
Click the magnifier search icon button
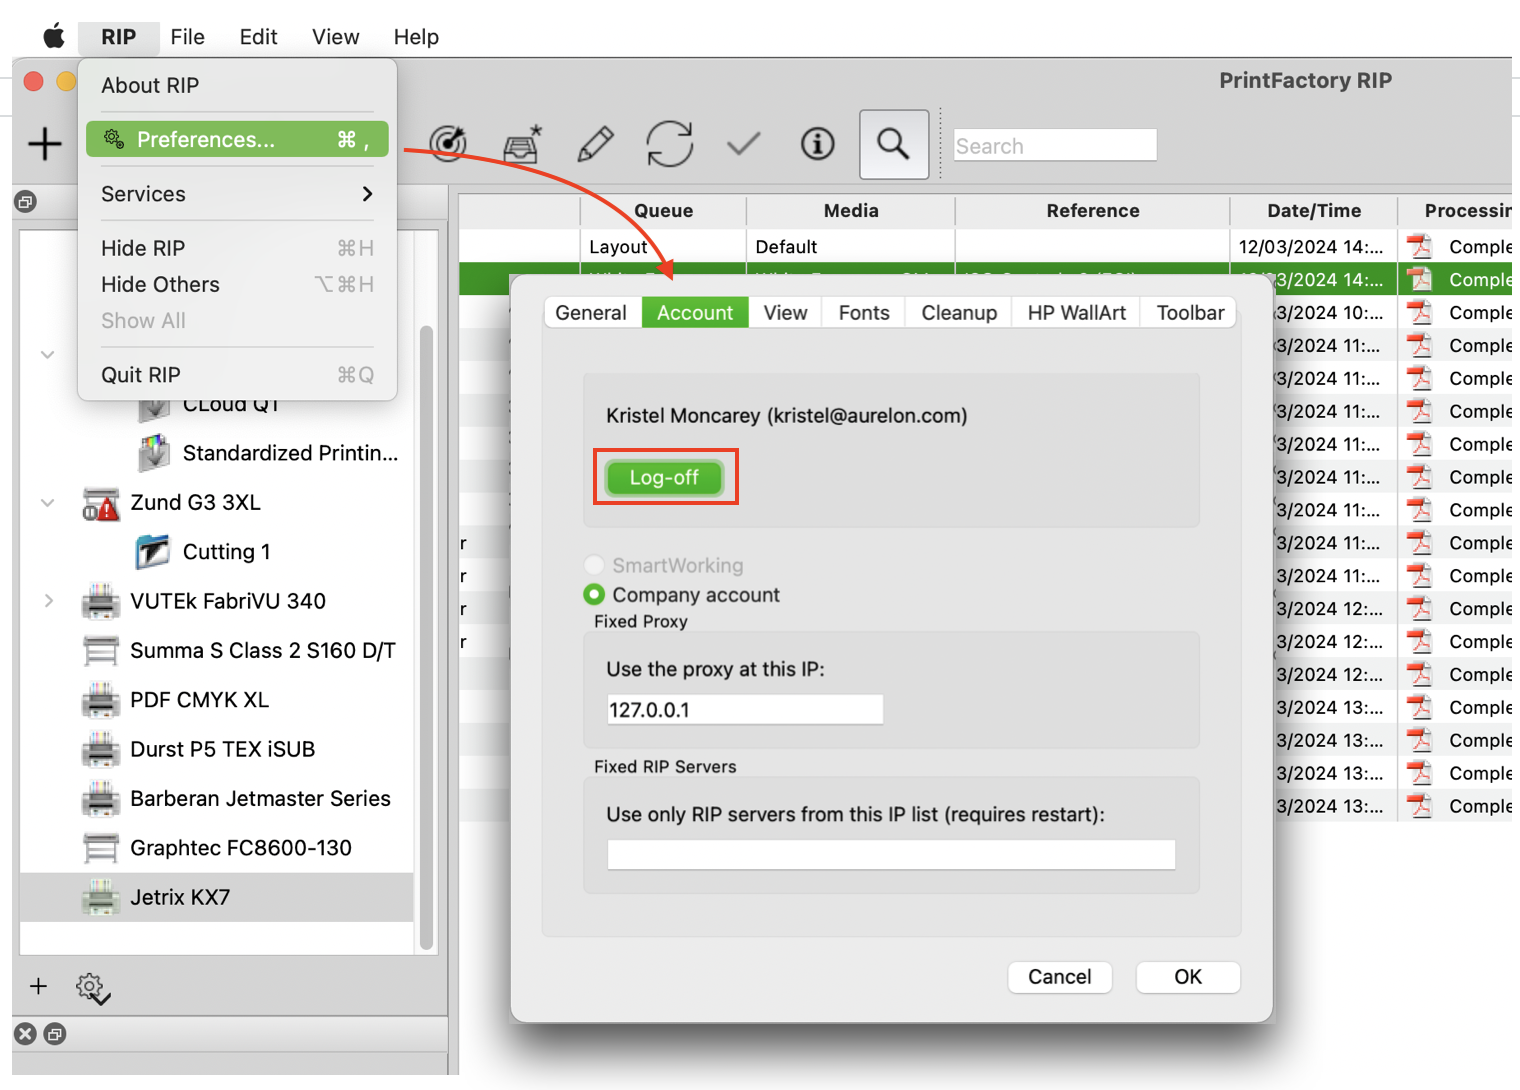click(x=893, y=144)
